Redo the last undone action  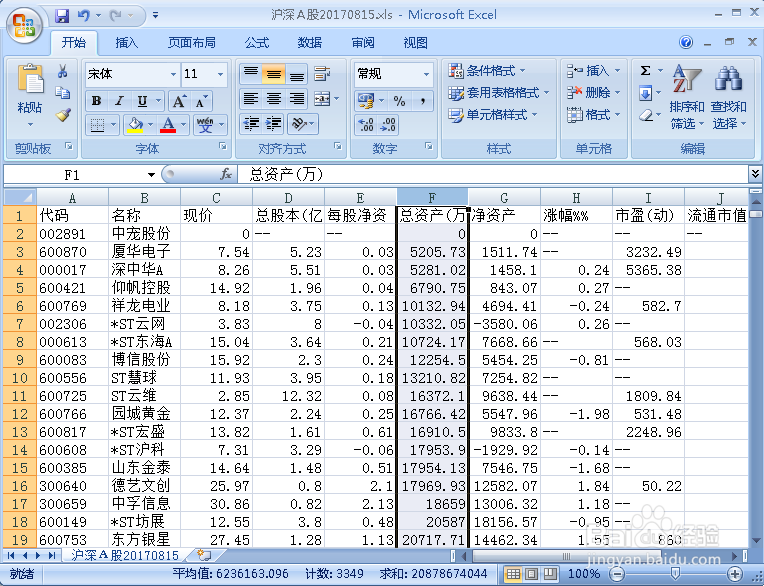pos(116,16)
